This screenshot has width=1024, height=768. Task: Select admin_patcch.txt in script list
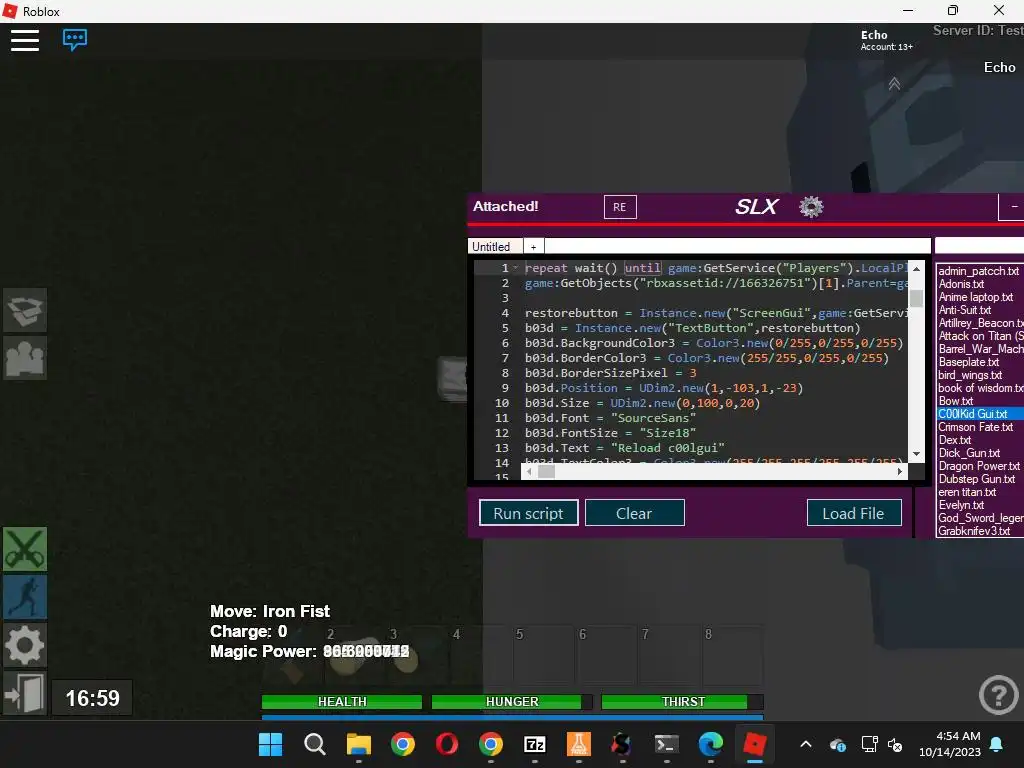click(980, 271)
